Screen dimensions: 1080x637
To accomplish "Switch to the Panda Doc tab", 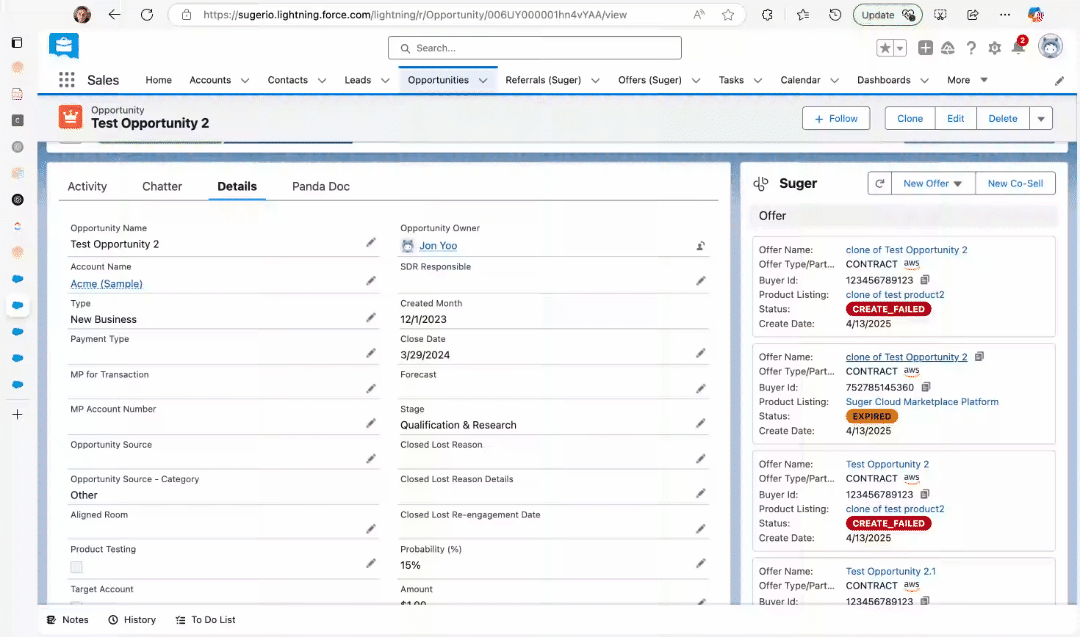I will click(x=320, y=187).
